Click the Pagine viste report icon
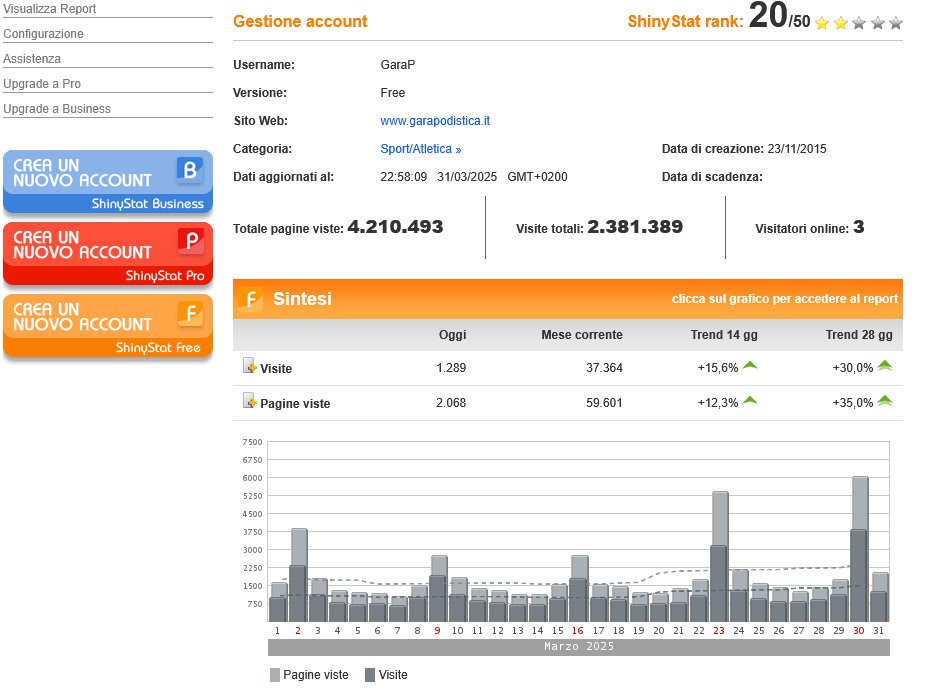 pyautogui.click(x=250, y=401)
